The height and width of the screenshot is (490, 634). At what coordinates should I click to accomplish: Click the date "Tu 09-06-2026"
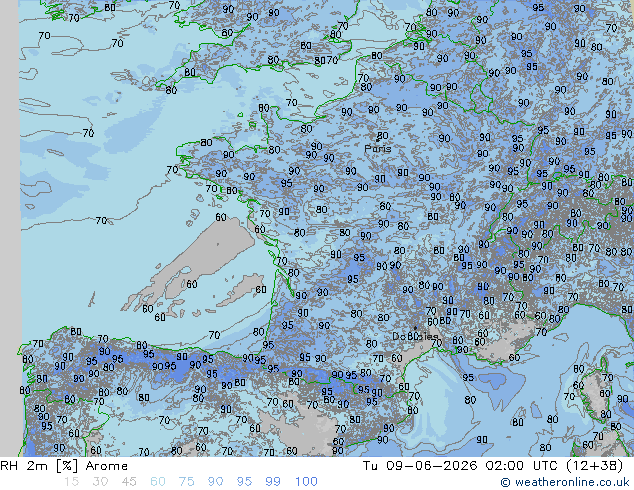click(420, 466)
